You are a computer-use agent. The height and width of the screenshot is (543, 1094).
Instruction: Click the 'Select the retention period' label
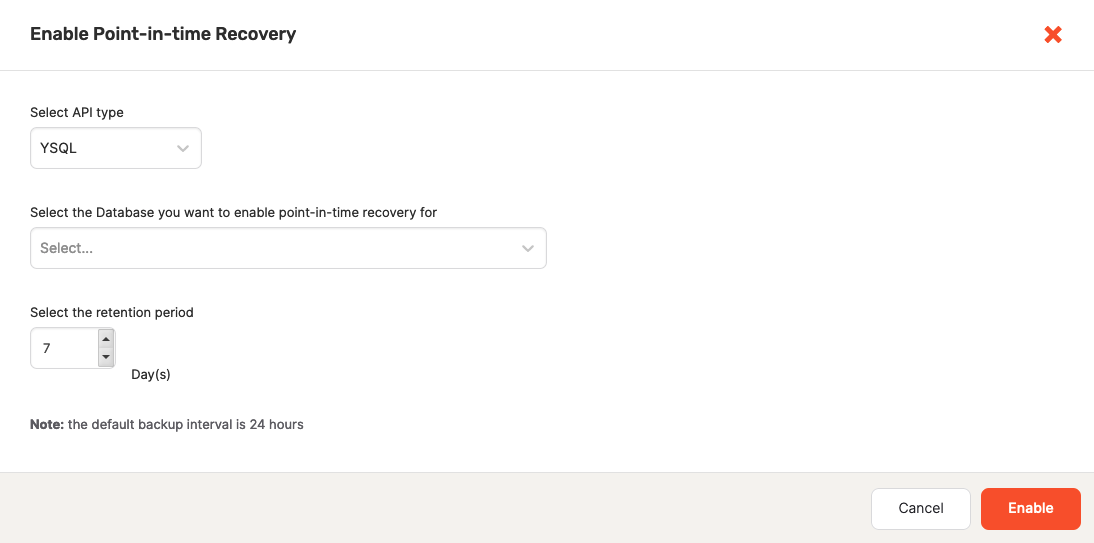(112, 312)
